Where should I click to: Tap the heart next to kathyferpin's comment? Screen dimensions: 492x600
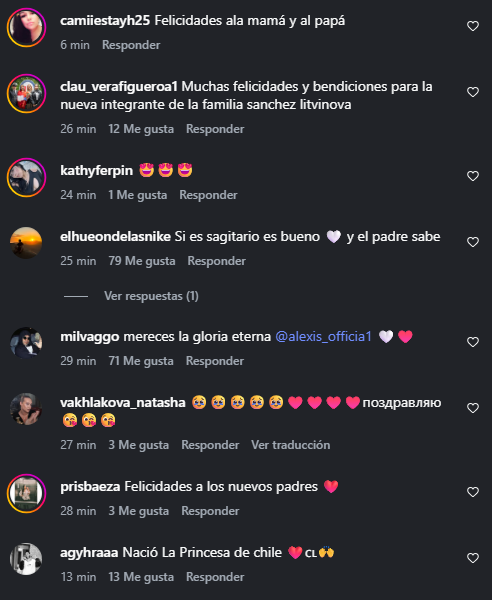[x=473, y=176]
